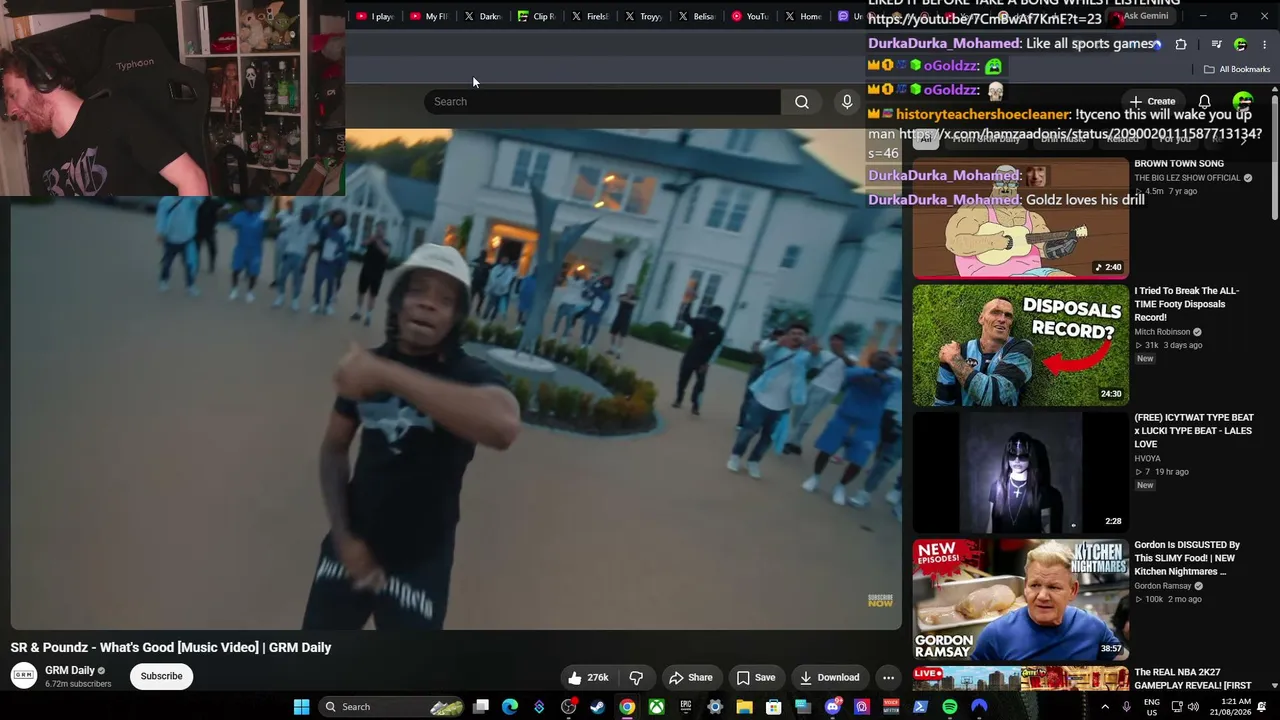
Task: Open Chrome extensions puzzle icon
Action: coord(1181,44)
